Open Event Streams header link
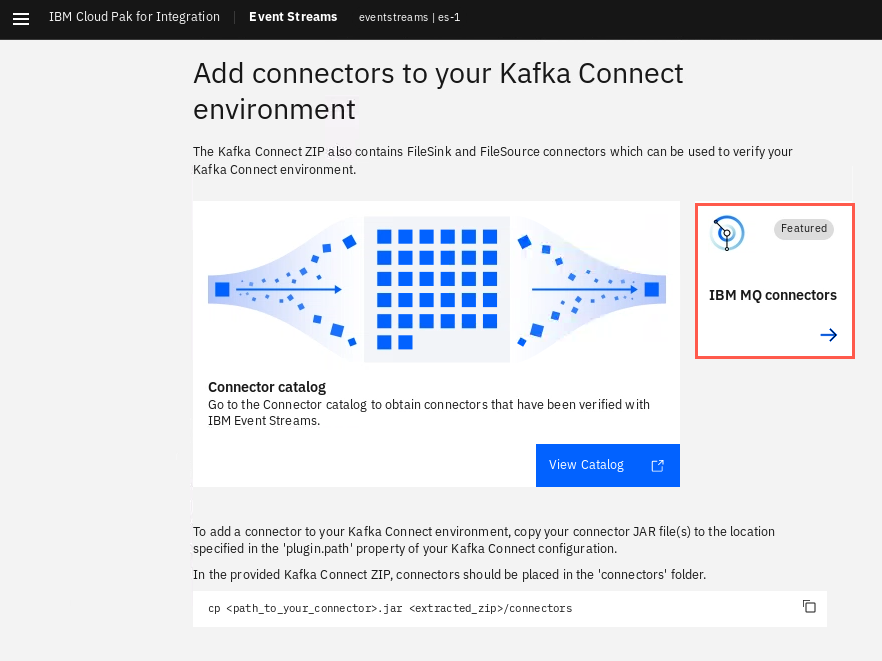Screen dimensions: 882x661 click(293, 17)
